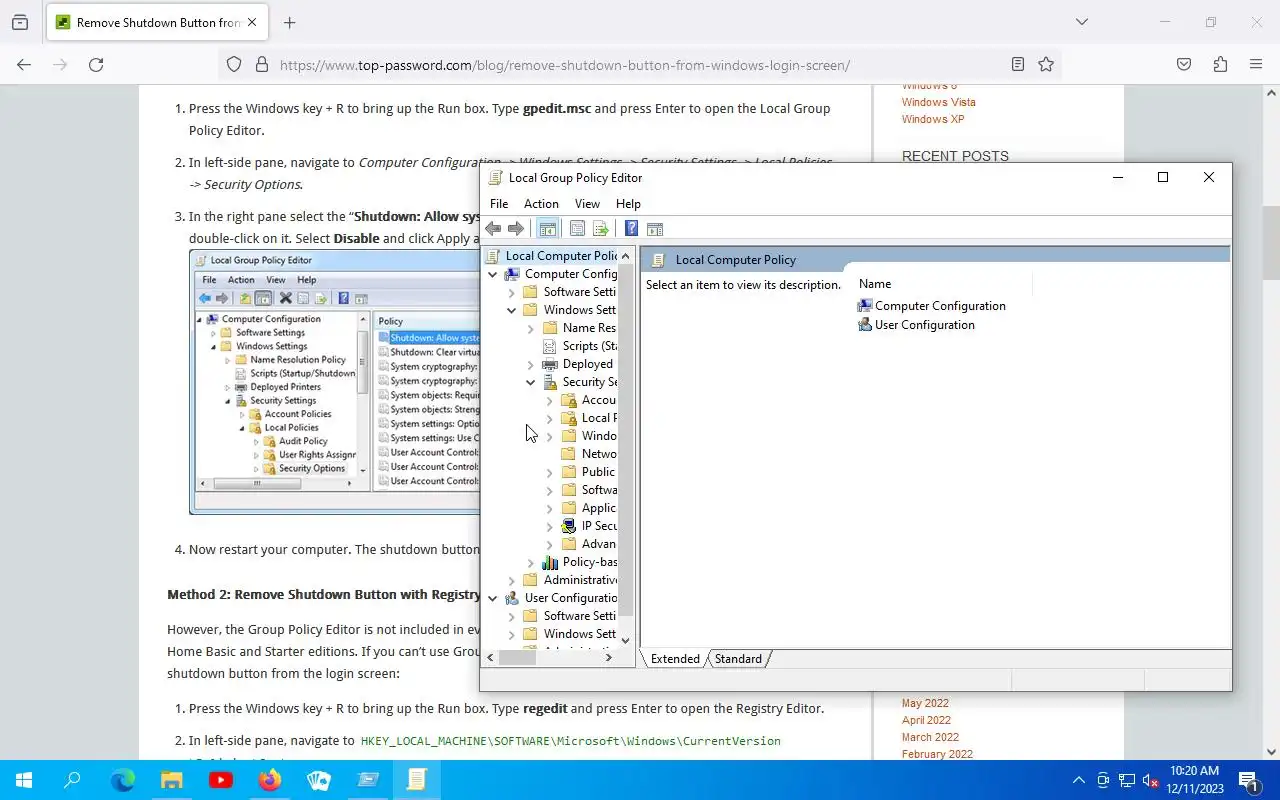Select User Configuration in the right pane list

click(x=916, y=325)
